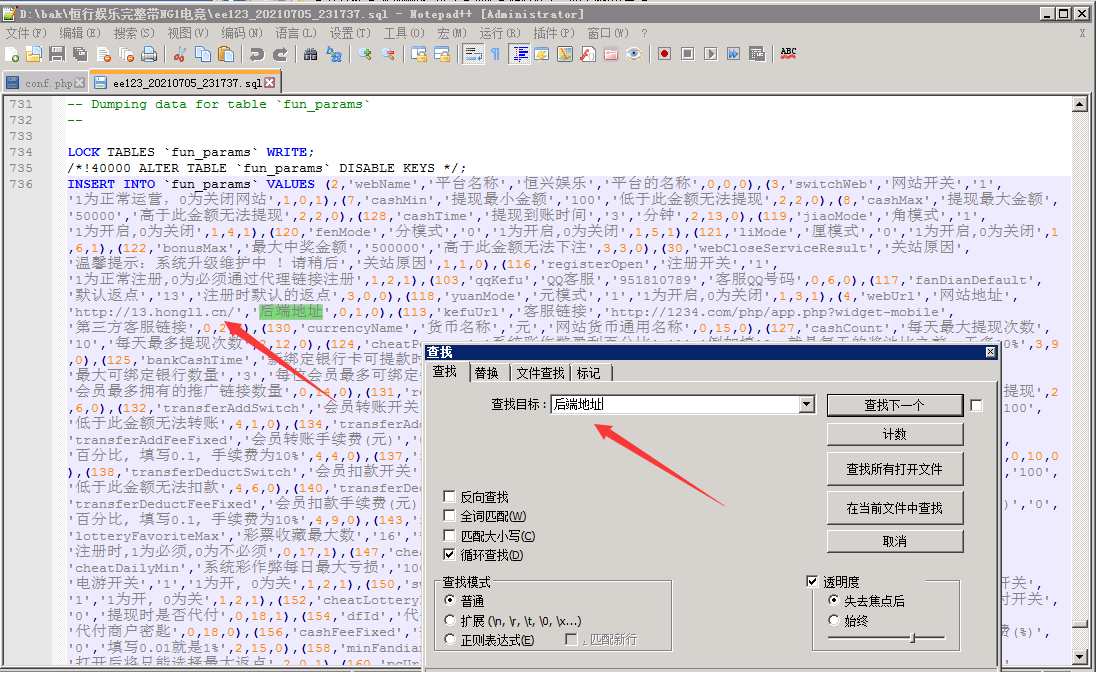Select the 失去焦点后 transparency radio

tap(833, 601)
